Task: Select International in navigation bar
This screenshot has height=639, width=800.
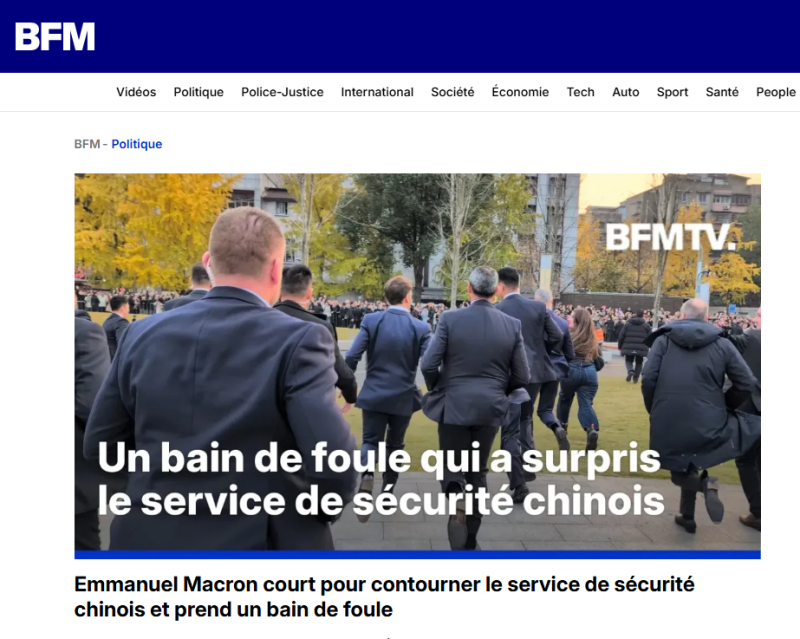Action: 377,92
